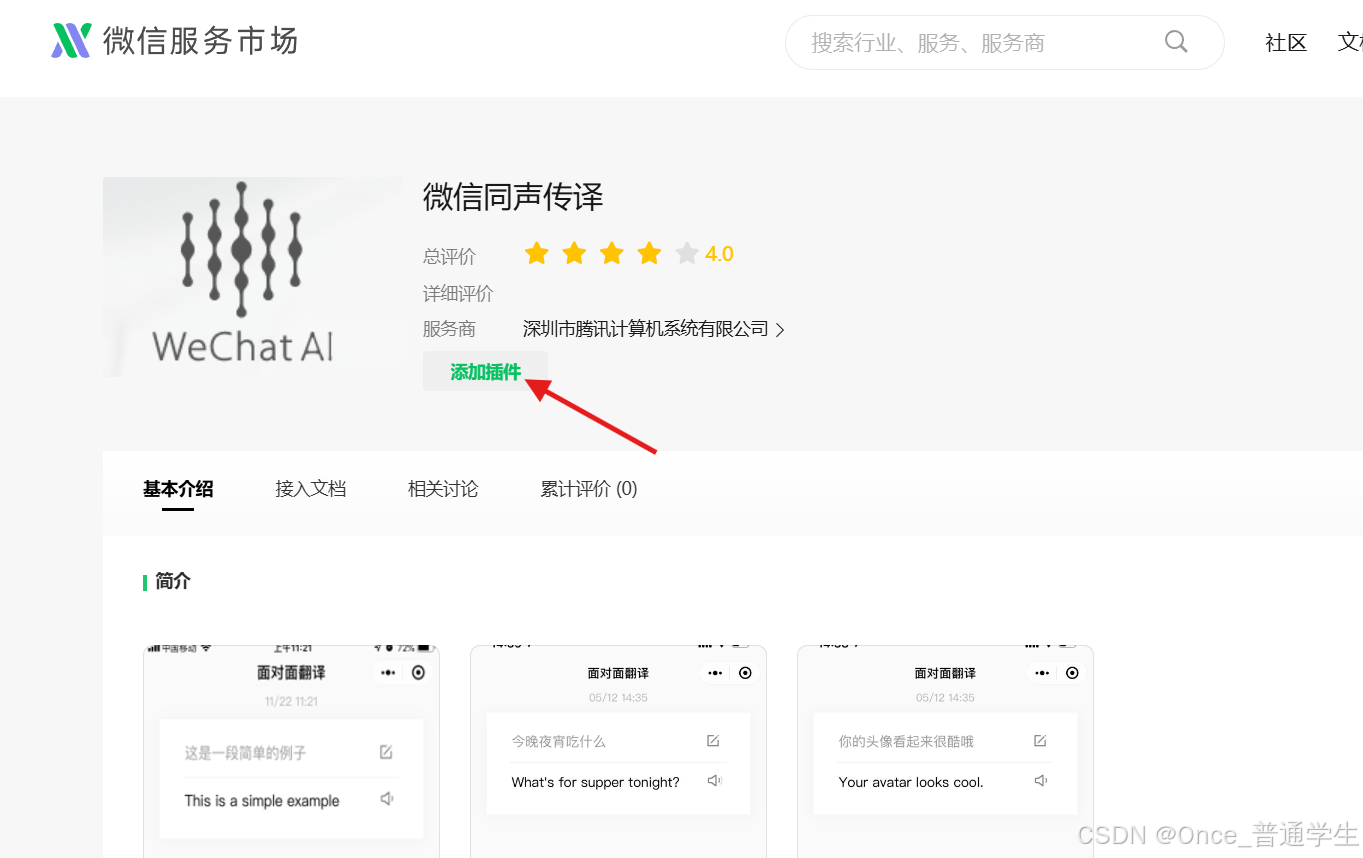
Task: Focus the 搜索行业、服务、服务商 search field
Action: click(1004, 42)
